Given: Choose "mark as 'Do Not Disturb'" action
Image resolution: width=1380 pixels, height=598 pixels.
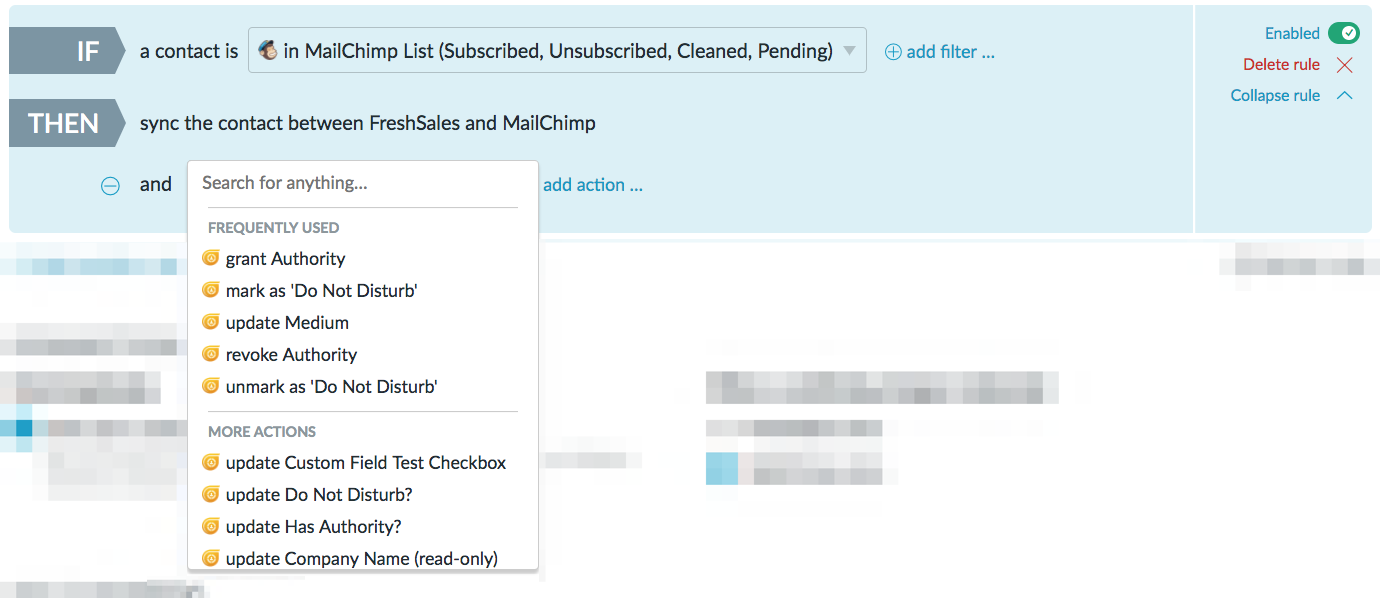Looking at the screenshot, I should (320, 291).
